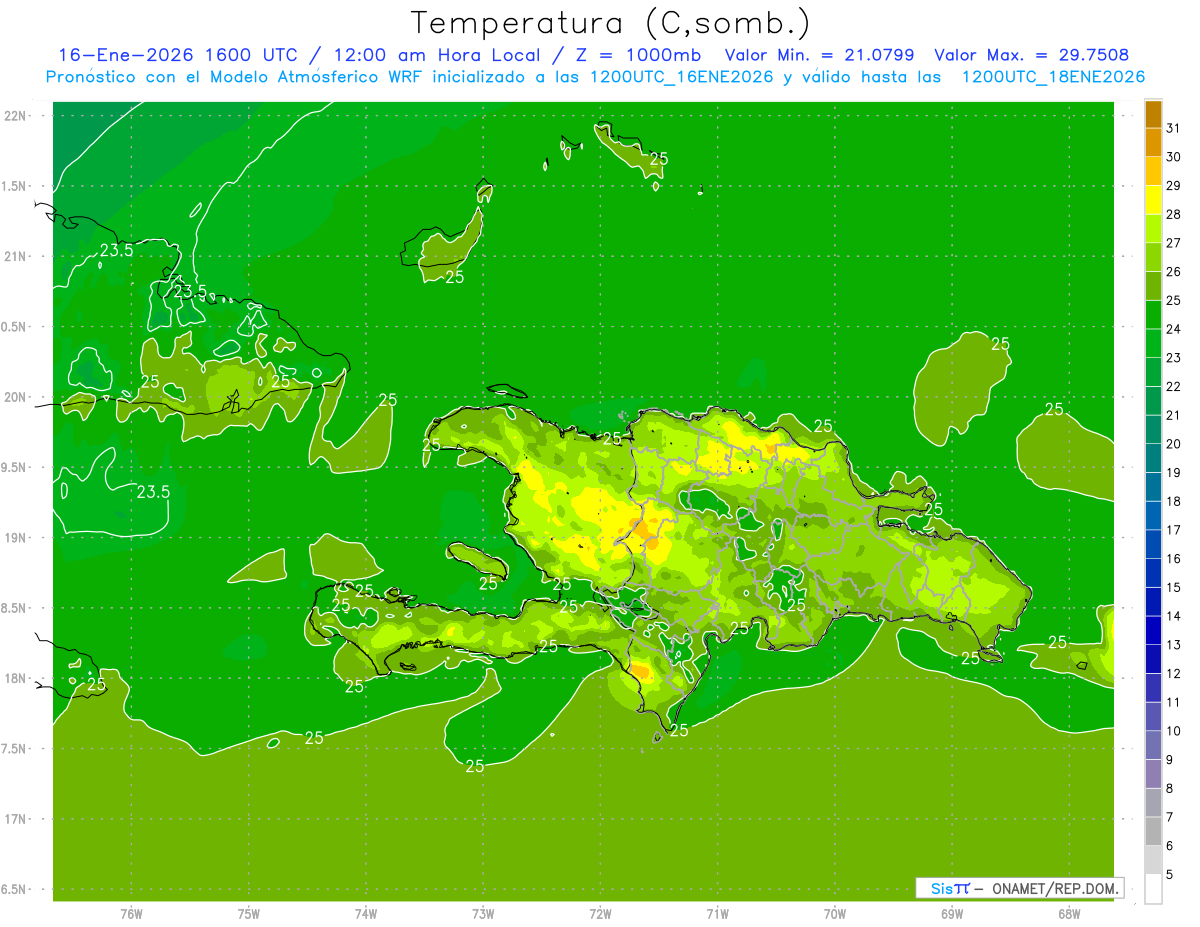Click the 72W longitude label
The height and width of the screenshot is (927, 1200).
[600, 913]
